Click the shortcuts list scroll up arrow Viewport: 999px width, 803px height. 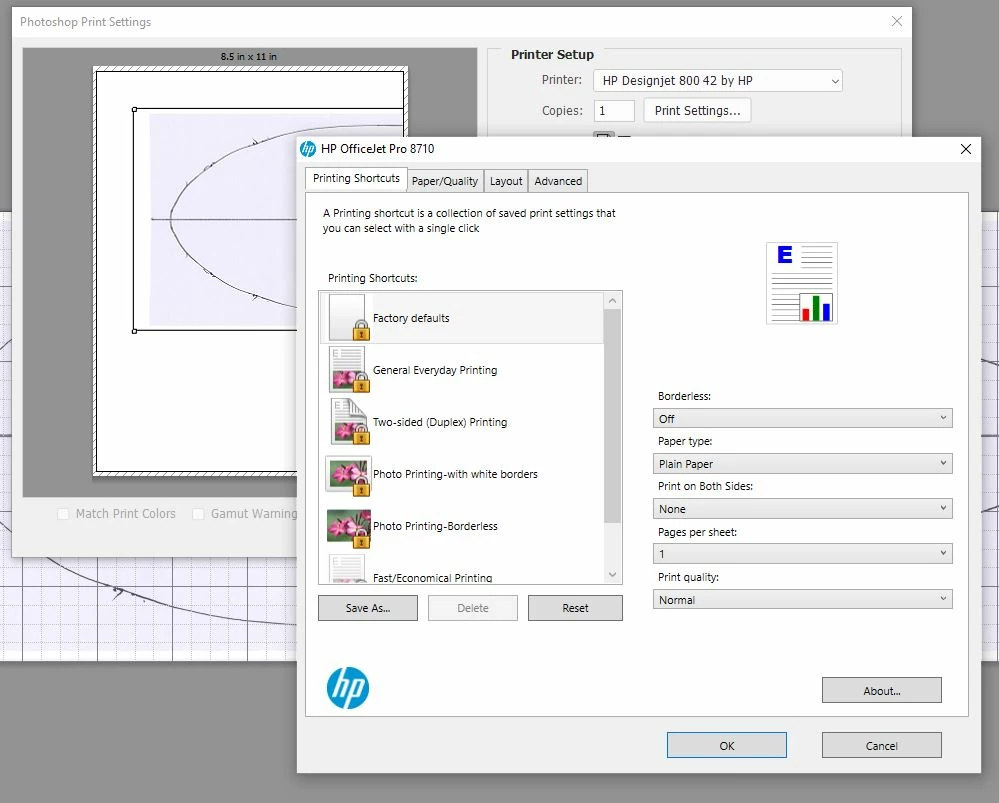(x=612, y=301)
